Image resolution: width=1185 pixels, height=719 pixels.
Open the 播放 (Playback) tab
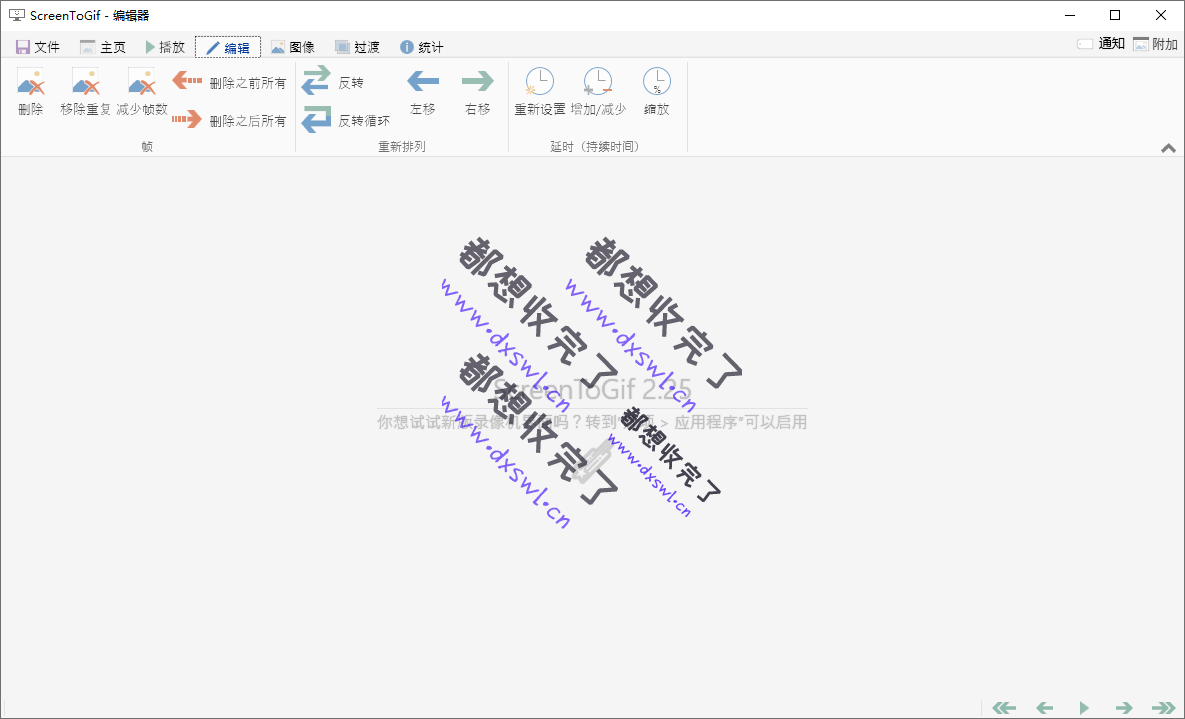pyautogui.click(x=165, y=47)
